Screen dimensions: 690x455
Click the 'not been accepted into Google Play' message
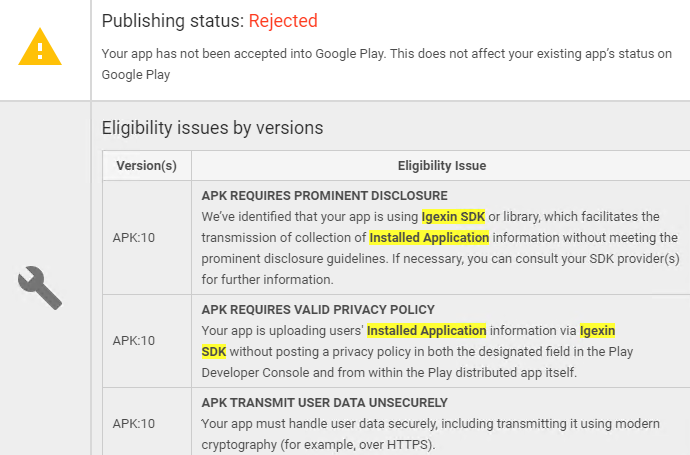pos(387,64)
